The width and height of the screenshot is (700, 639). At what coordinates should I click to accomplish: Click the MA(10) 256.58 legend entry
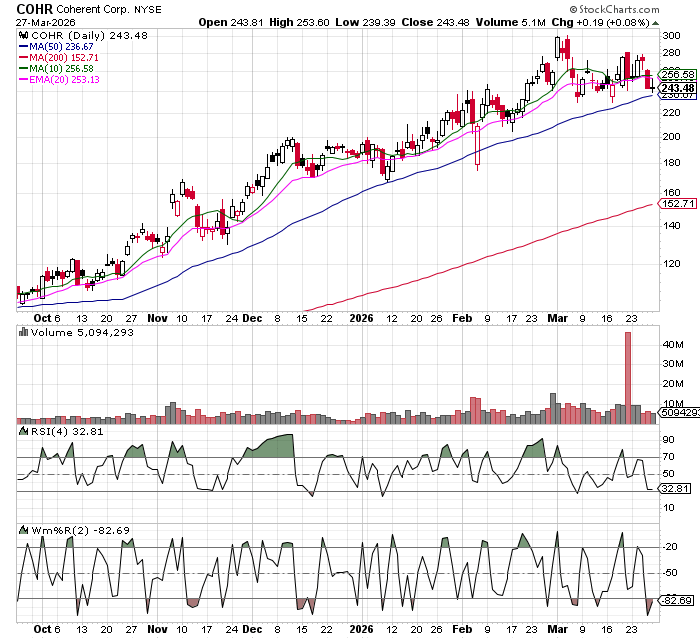[x=56, y=69]
